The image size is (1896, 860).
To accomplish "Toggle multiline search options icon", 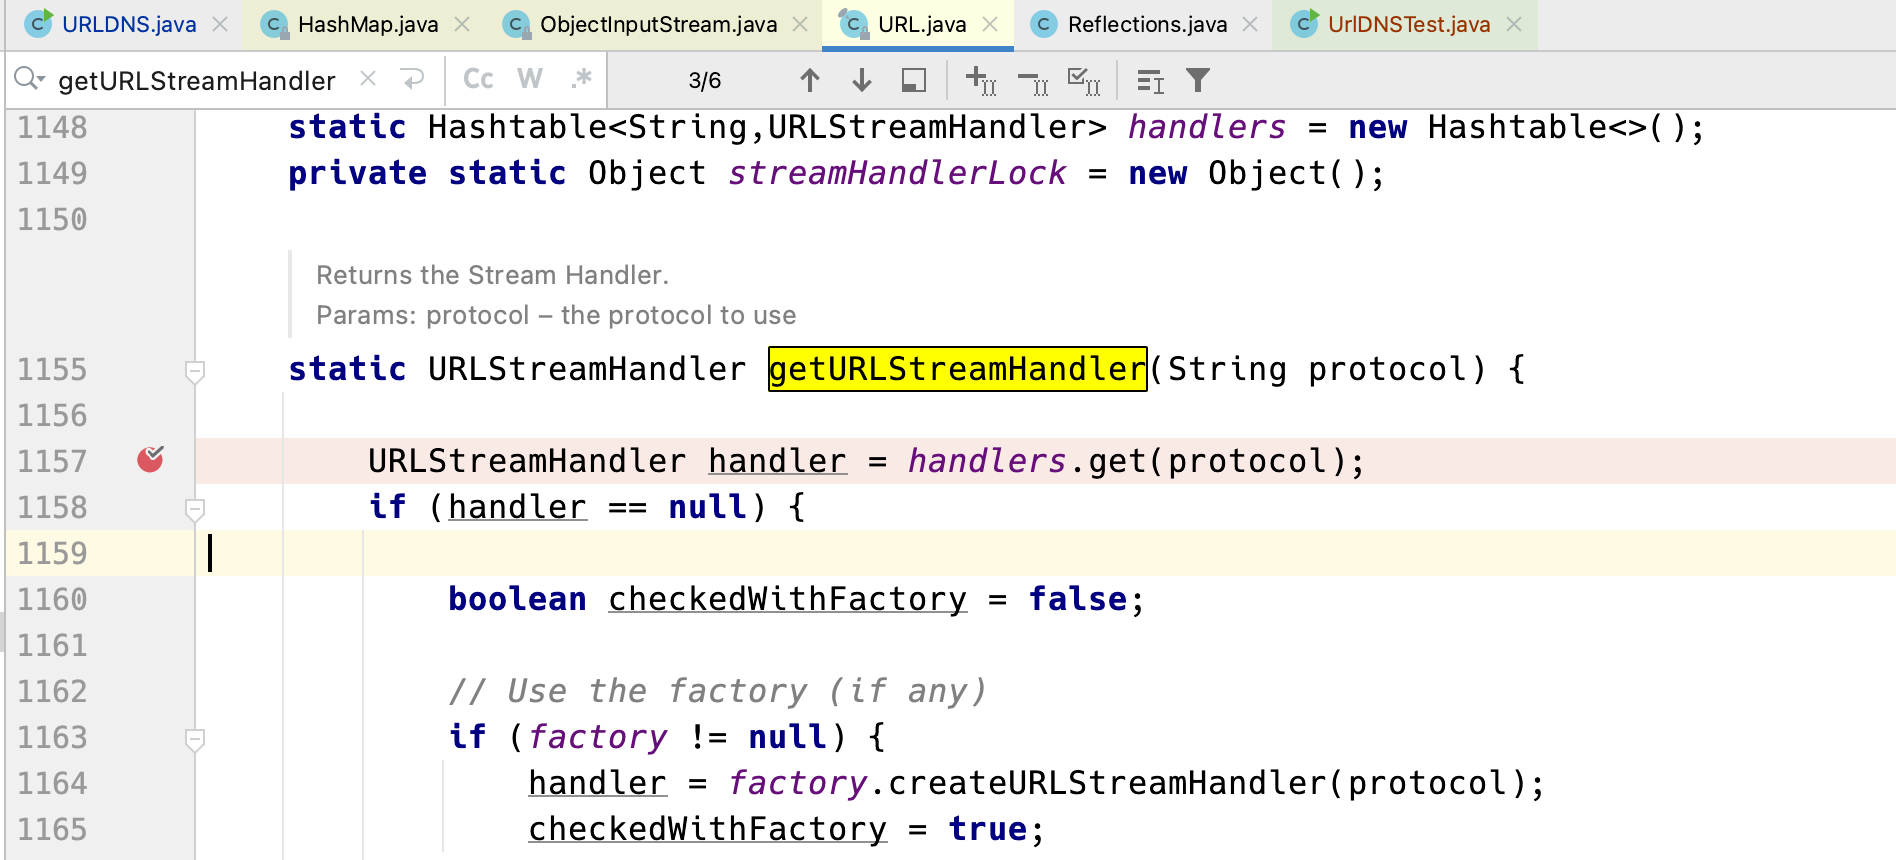I will coord(1151,81).
